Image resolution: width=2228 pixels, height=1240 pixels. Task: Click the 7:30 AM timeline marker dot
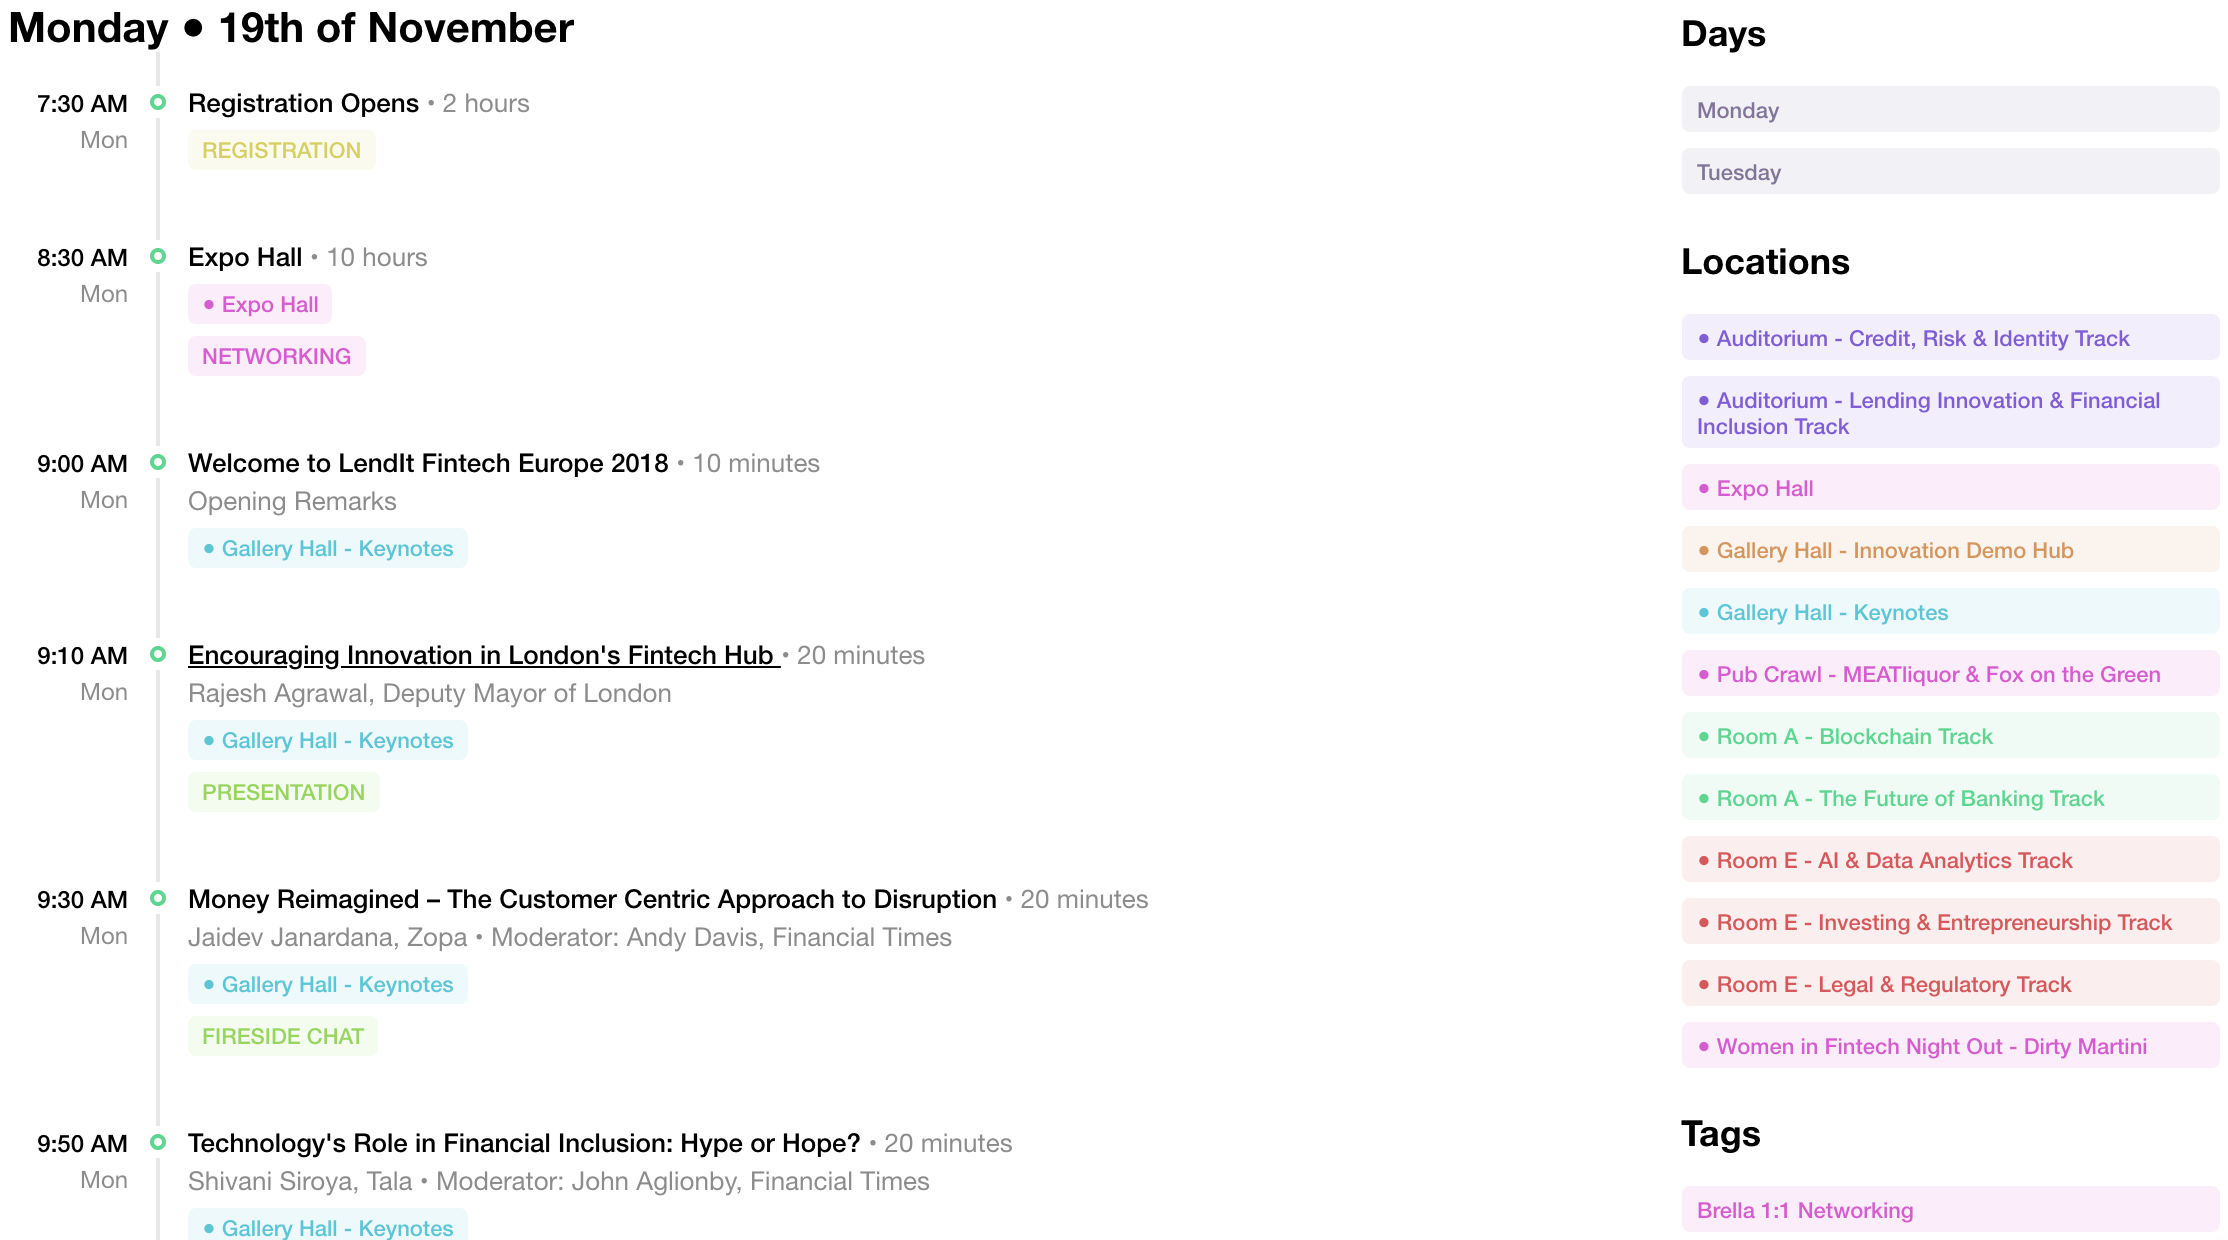(x=158, y=102)
